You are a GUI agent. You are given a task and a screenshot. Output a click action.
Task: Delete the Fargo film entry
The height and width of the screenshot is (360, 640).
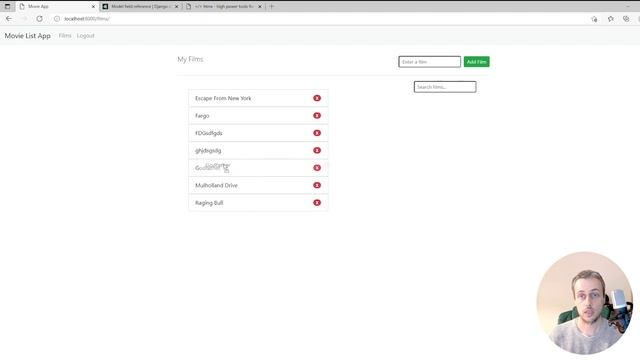pos(317,116)
